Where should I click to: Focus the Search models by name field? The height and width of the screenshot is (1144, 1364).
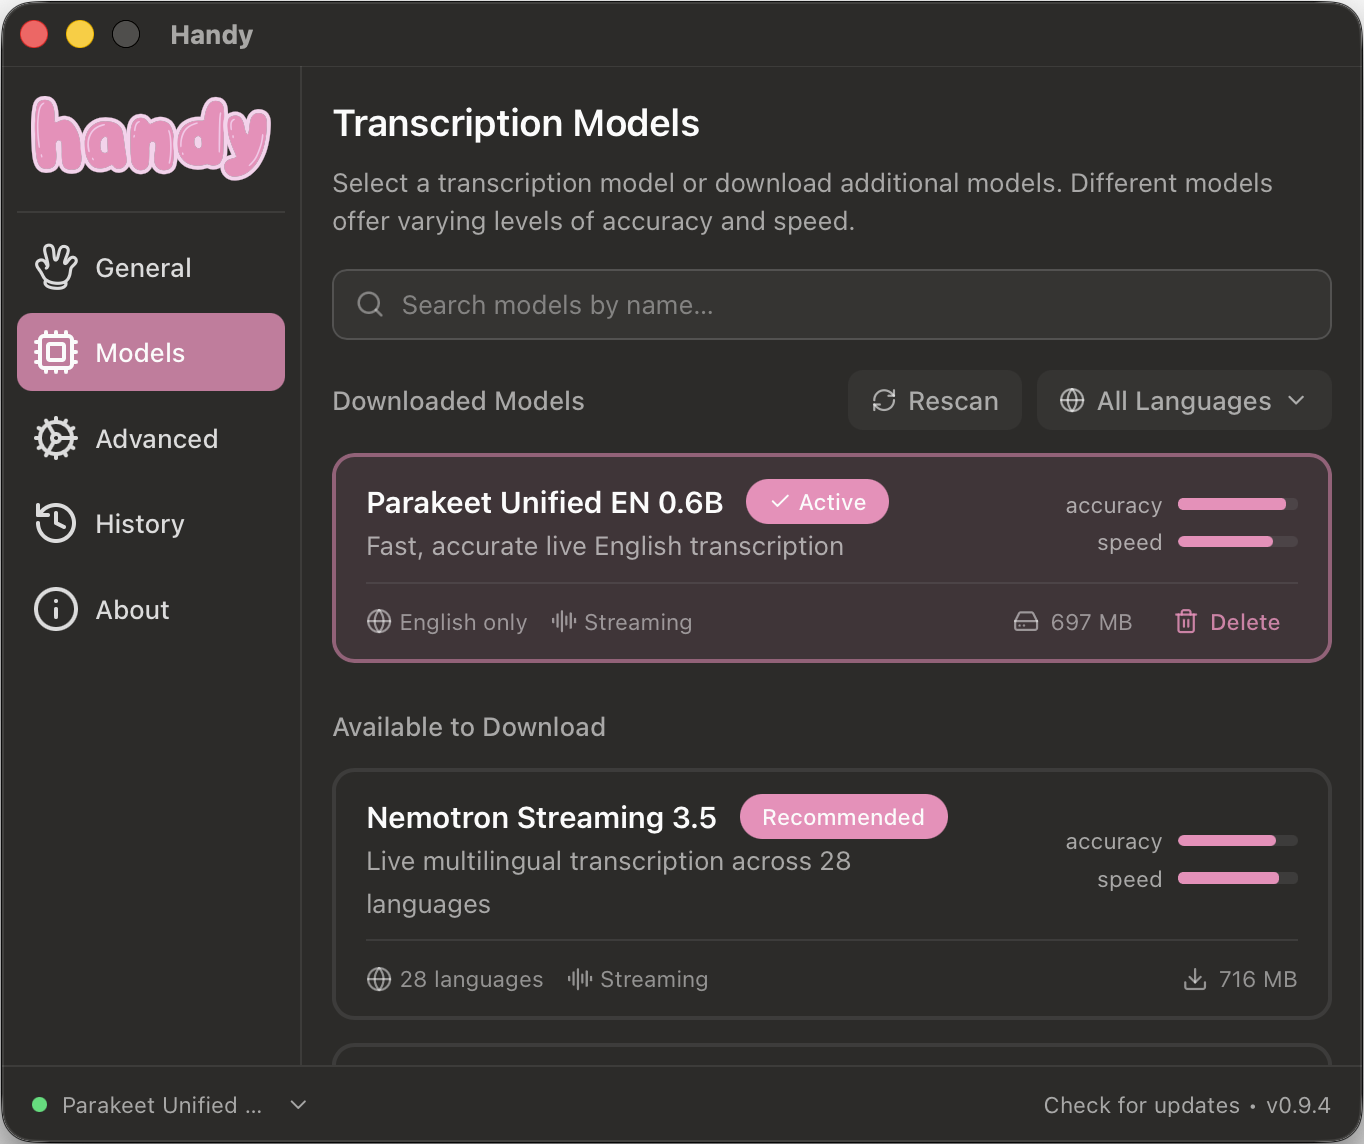click(x=832, y=304)
